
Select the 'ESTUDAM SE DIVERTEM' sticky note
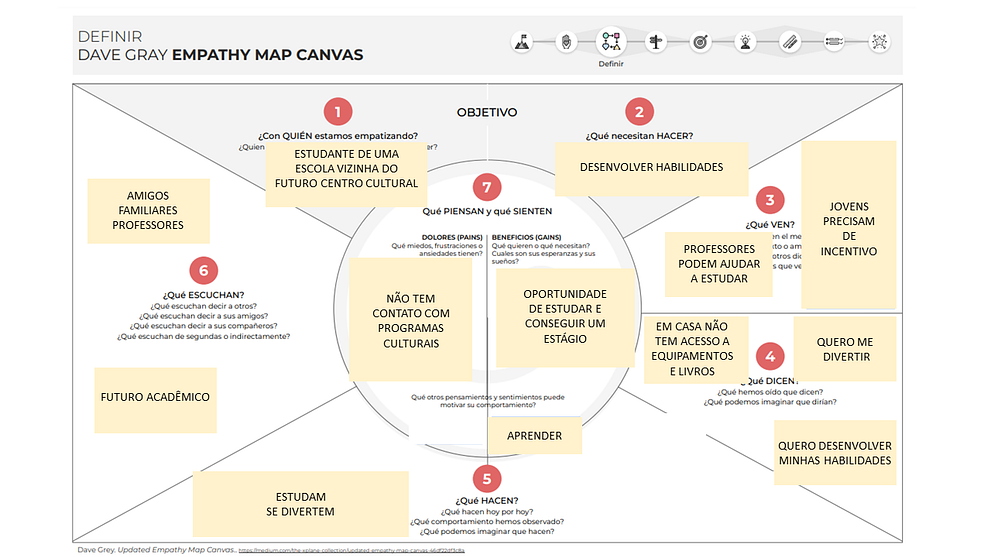pyautogui.click(x=300, y=505)
